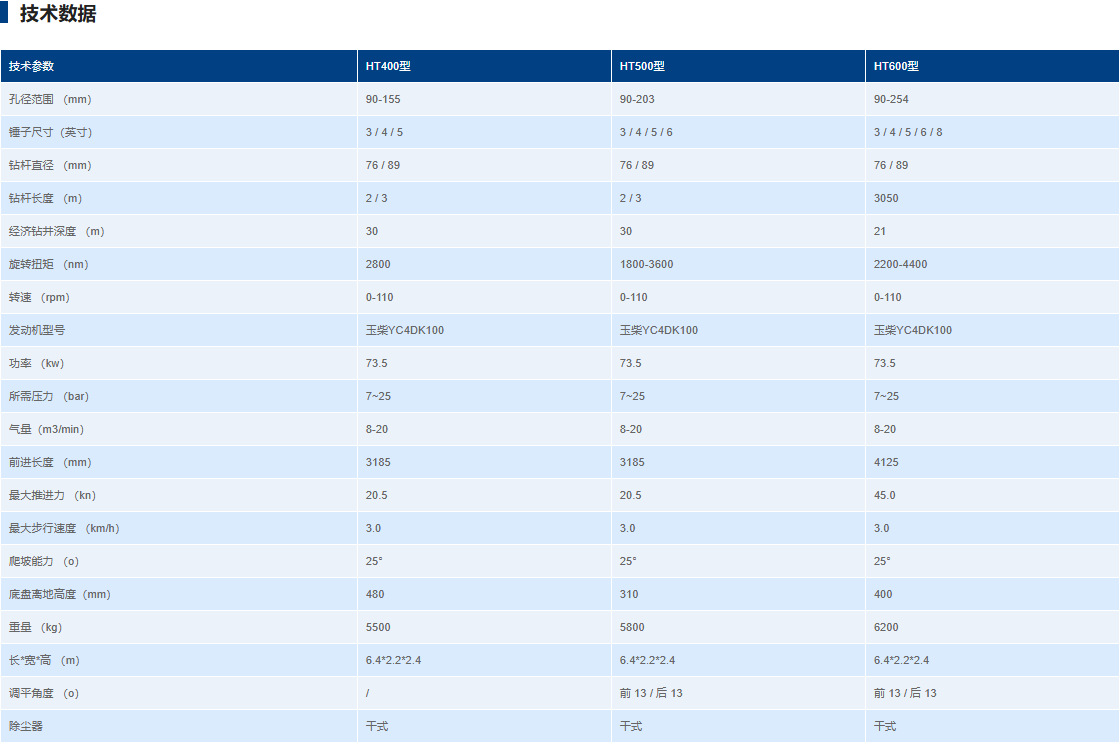Select the 5500 weight value
The height and width of the screenshot is (744, 1120).
pyautogui.click(x=378, y=627)
